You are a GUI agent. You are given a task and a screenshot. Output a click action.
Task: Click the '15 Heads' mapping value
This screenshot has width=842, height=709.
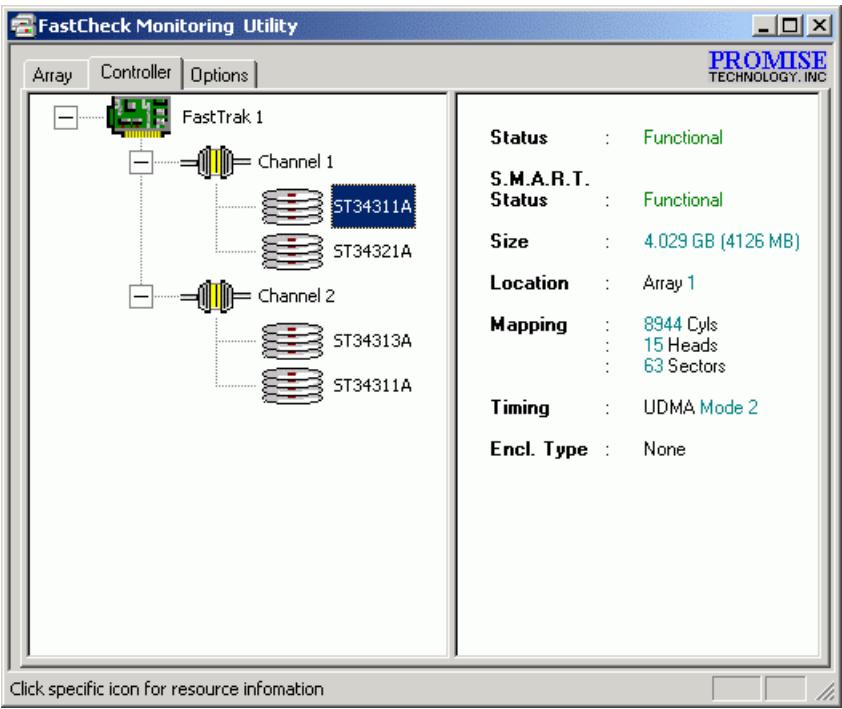[680, 345]
